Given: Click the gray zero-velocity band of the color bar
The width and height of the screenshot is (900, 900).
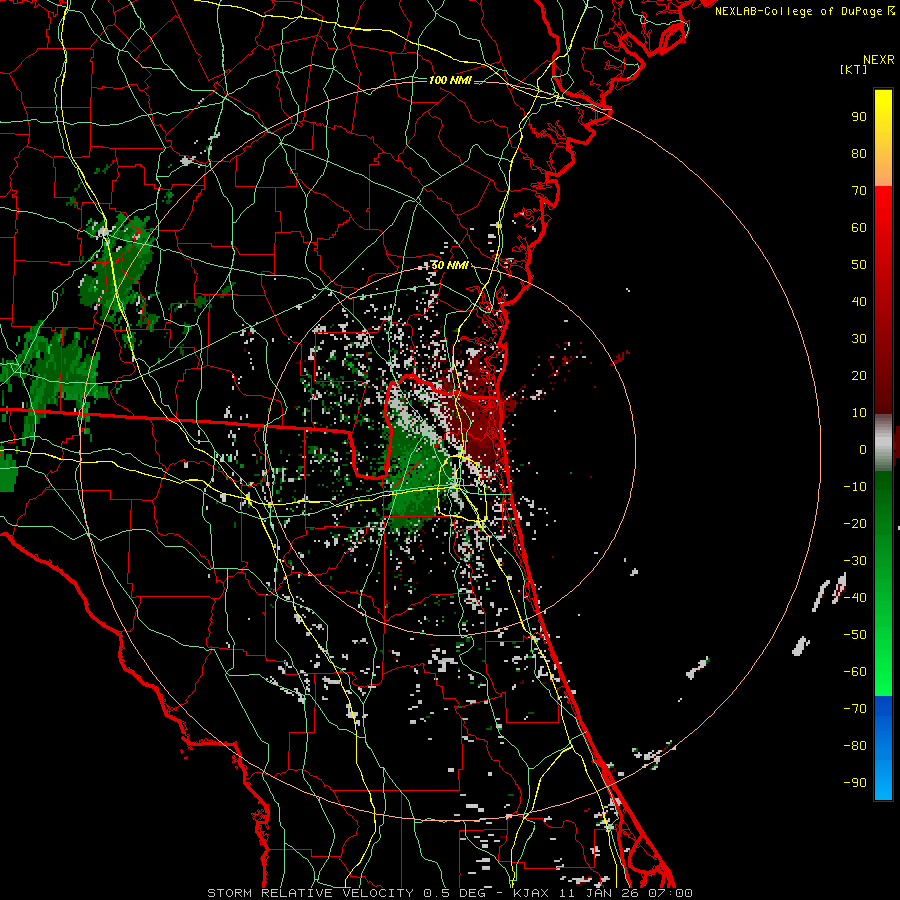Looking at the screenshot, I should pos(883,443).
